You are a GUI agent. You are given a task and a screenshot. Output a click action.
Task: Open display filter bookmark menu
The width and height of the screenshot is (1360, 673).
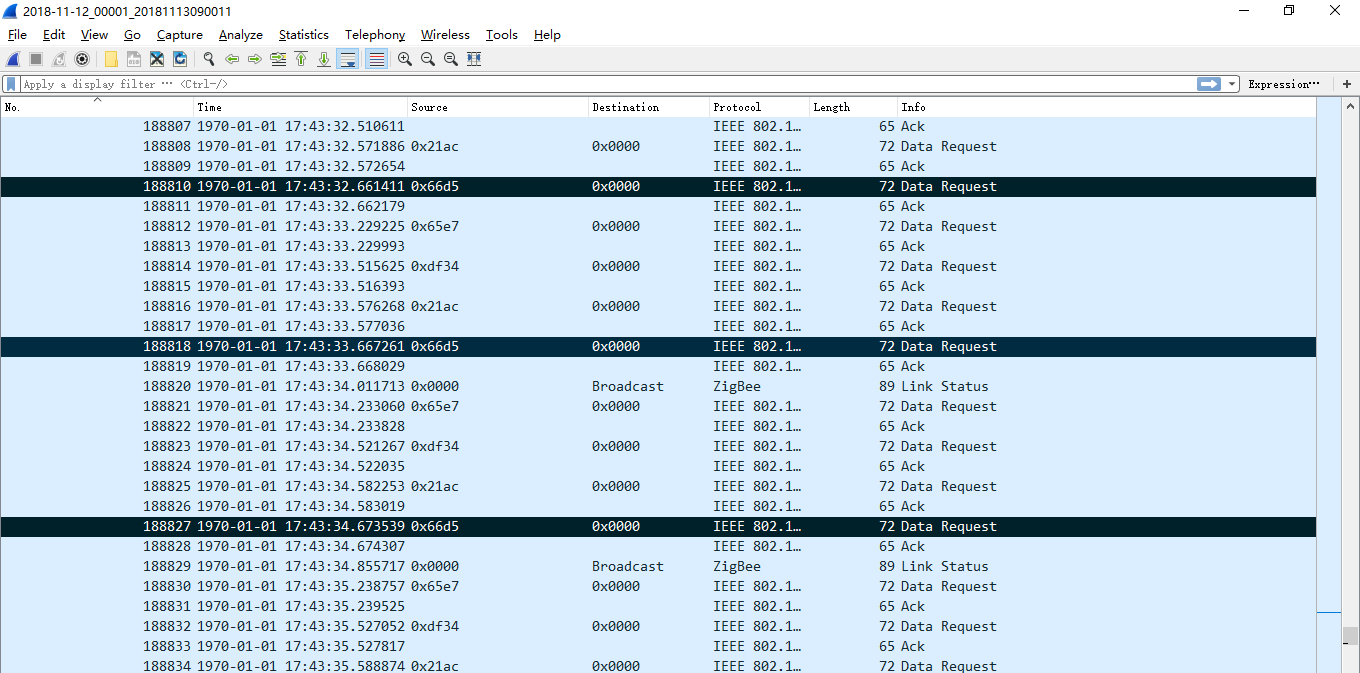coord(11,84)
